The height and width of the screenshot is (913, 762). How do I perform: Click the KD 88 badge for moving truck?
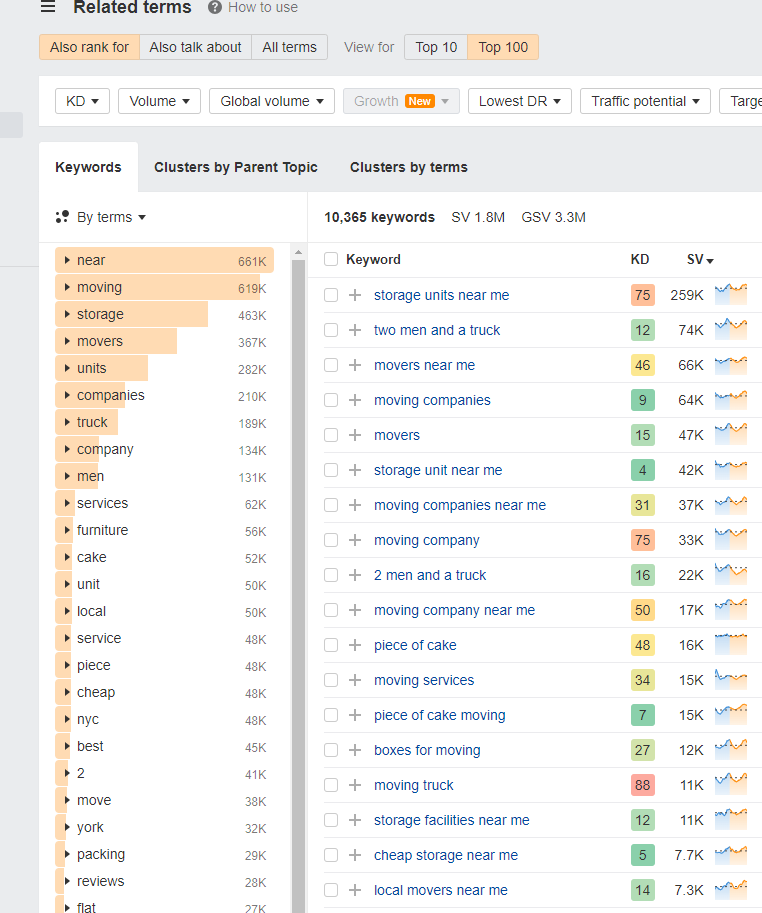[642, 785]
